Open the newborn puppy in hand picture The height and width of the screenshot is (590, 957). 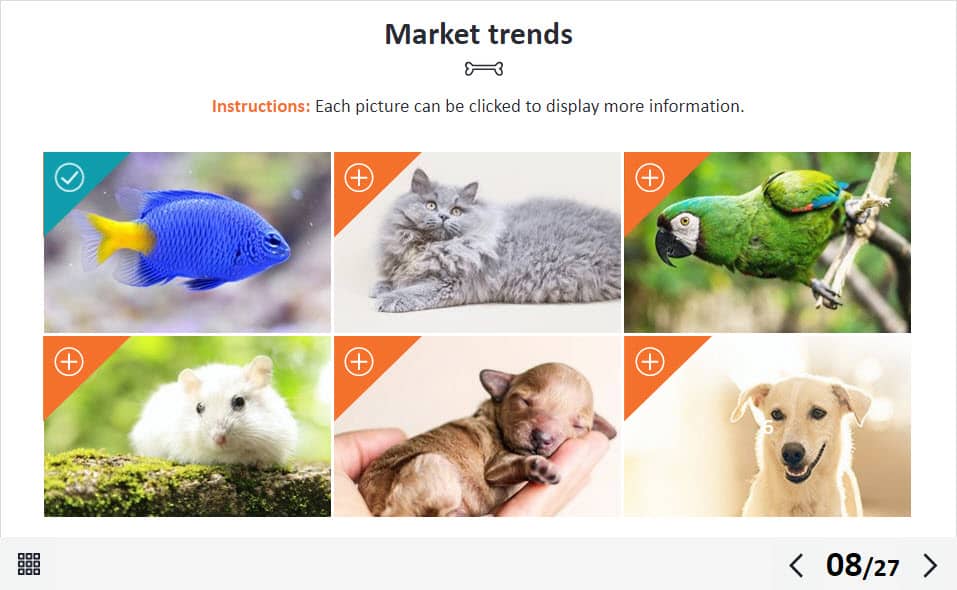coord(477,426)
